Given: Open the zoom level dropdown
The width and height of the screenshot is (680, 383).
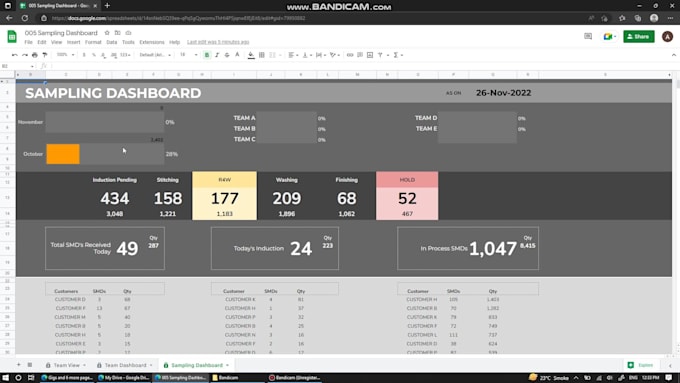Looking at the screenshot, I should point(65,55).
